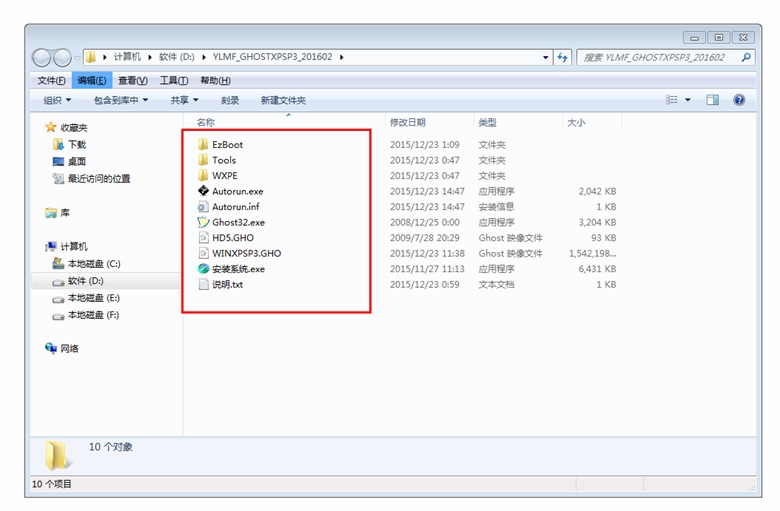This screenshot has height=511, width=780.
Task: Open the address bar history dropdown
Action: coord(545,58)
